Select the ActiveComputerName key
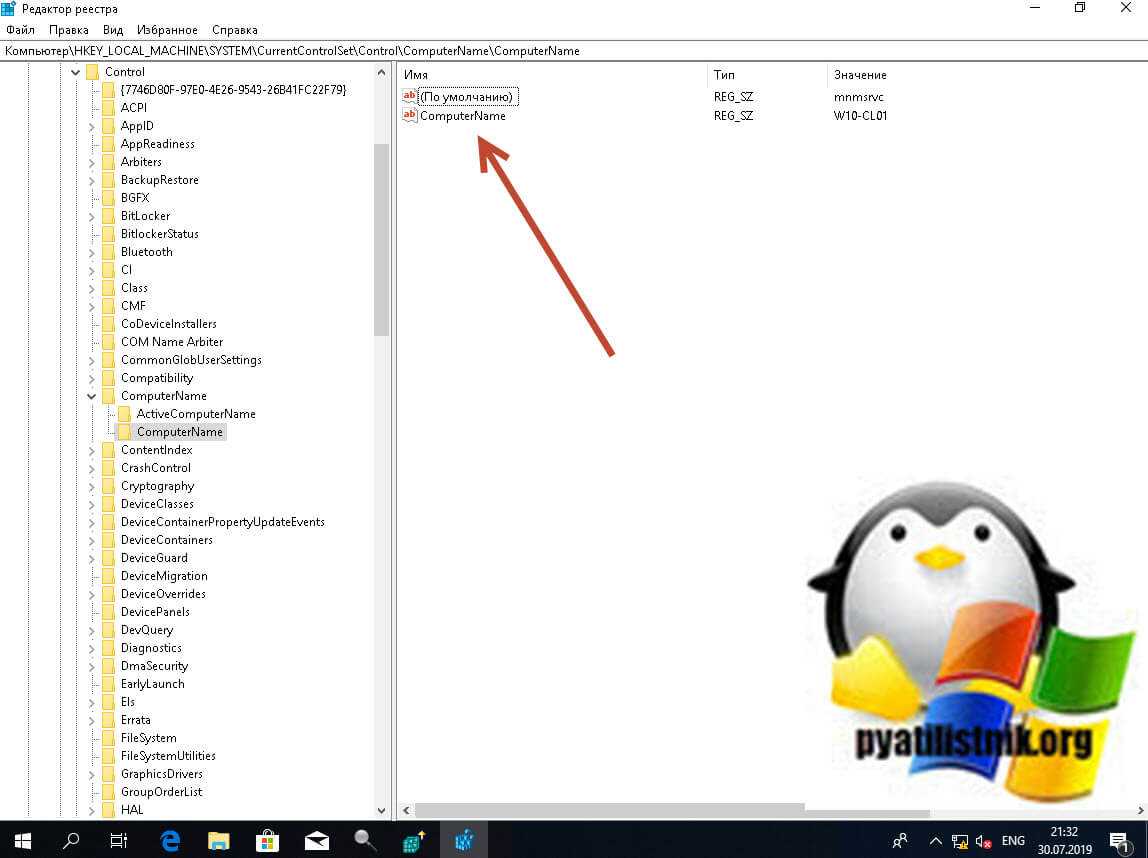This screenshot has width=1148, height=858. tap(196, 414)
